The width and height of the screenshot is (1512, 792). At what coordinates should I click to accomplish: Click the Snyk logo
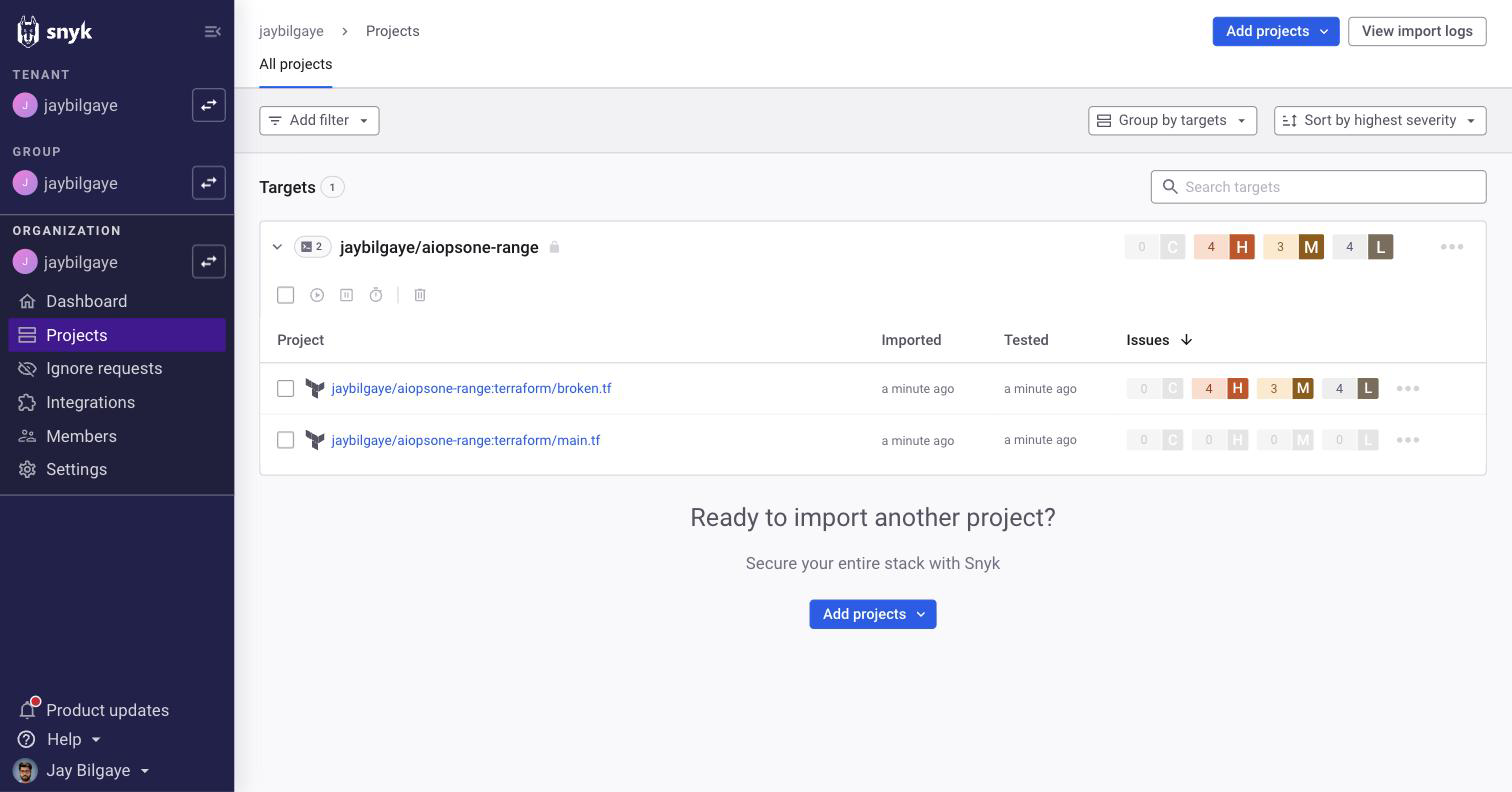point(55,31)
